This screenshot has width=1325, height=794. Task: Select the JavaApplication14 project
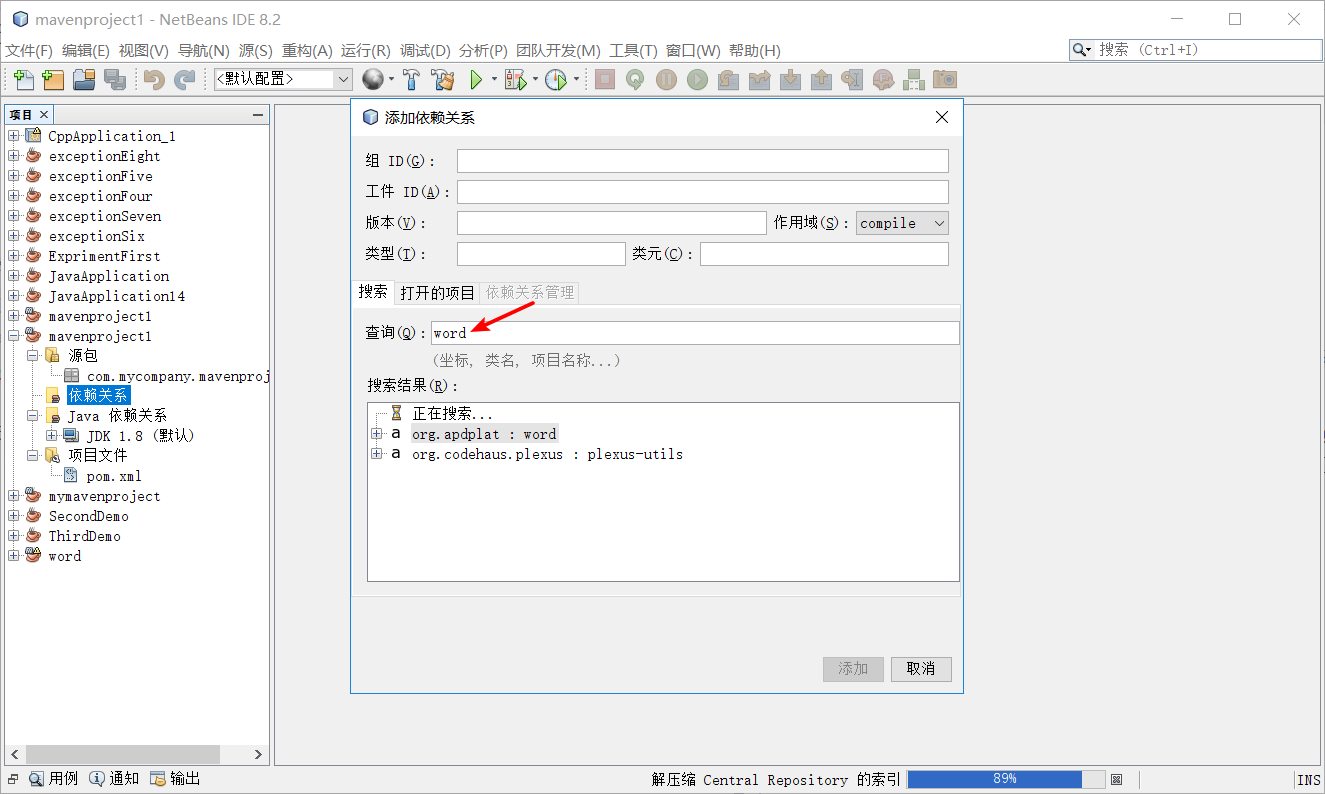pyautogui.click(x=117, y=296)
